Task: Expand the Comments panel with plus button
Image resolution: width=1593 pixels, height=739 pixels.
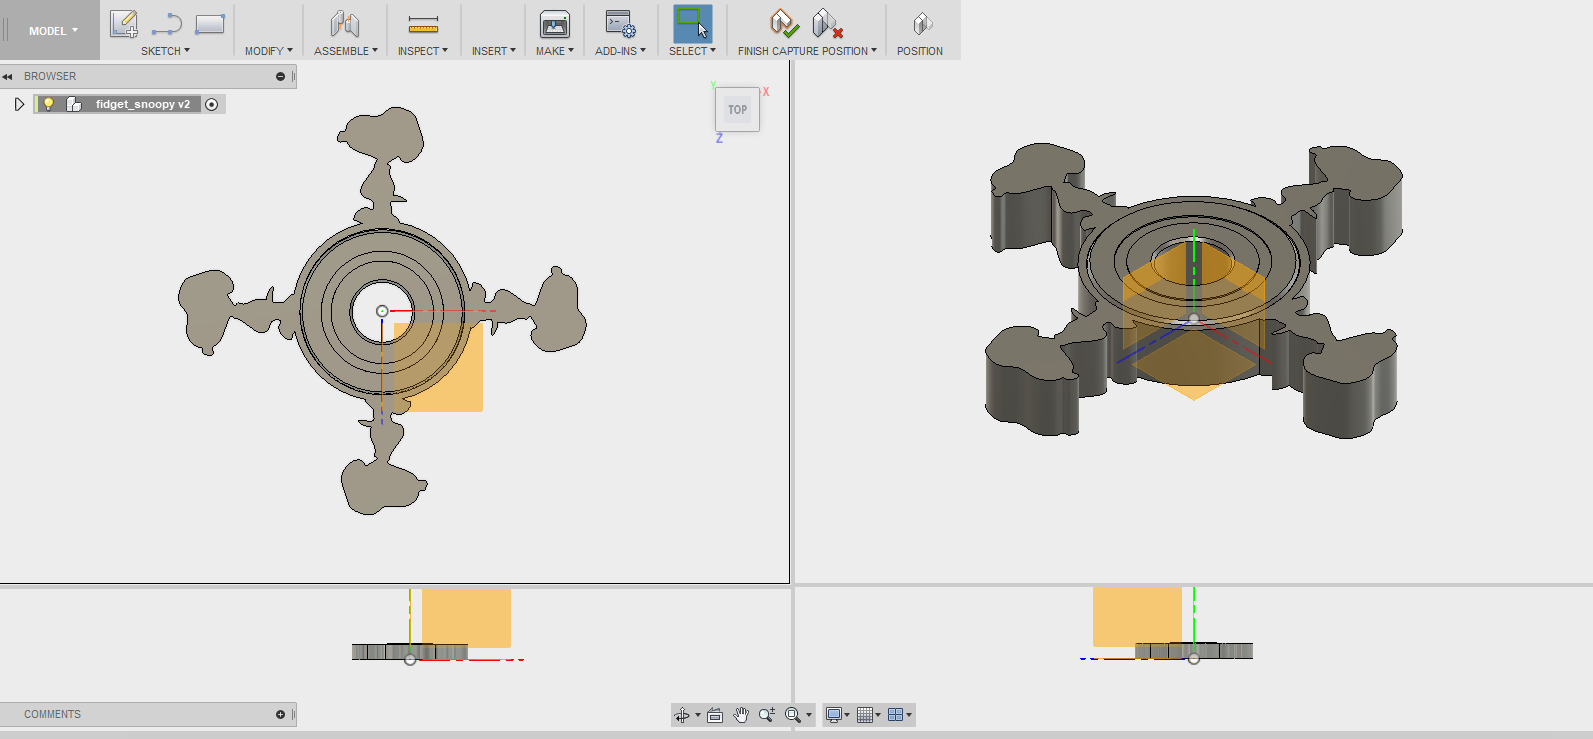Action: click(x=280, y=714)
